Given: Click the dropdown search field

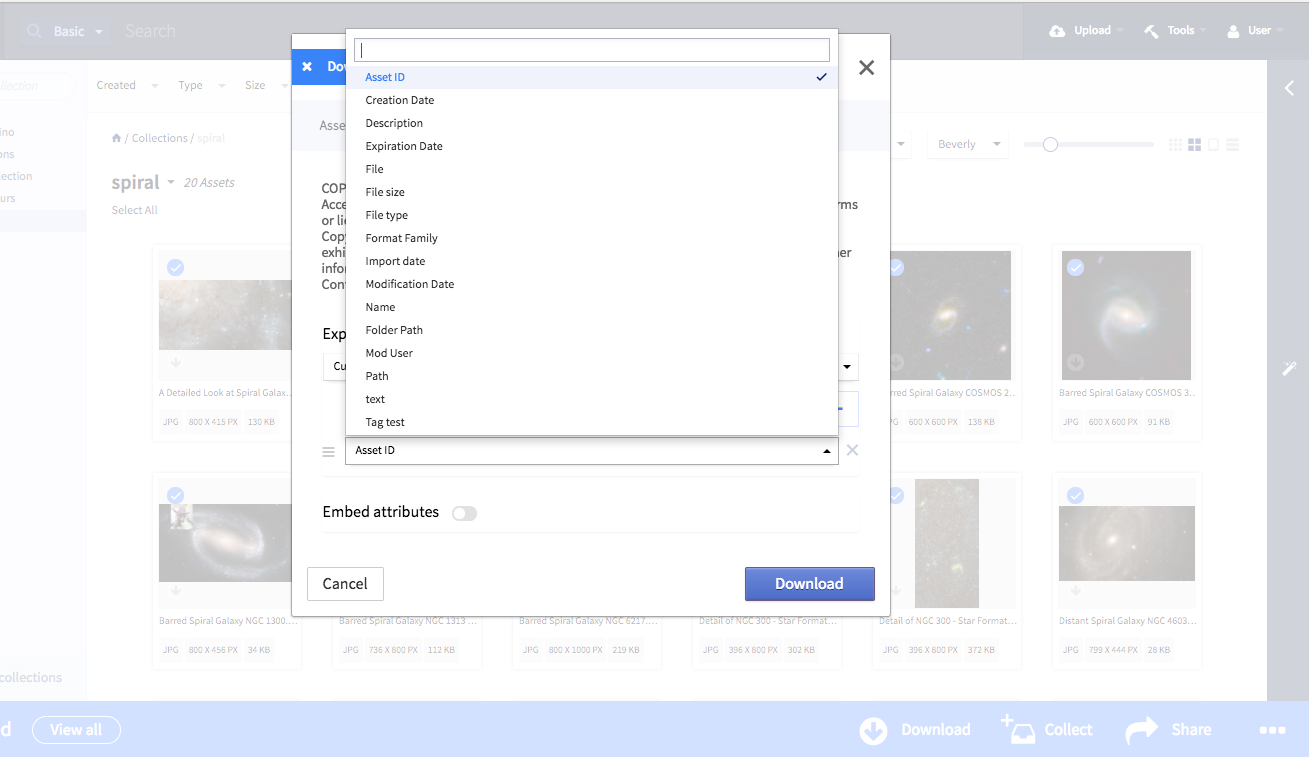Looking at the screenshot, I should pos(592,50).
